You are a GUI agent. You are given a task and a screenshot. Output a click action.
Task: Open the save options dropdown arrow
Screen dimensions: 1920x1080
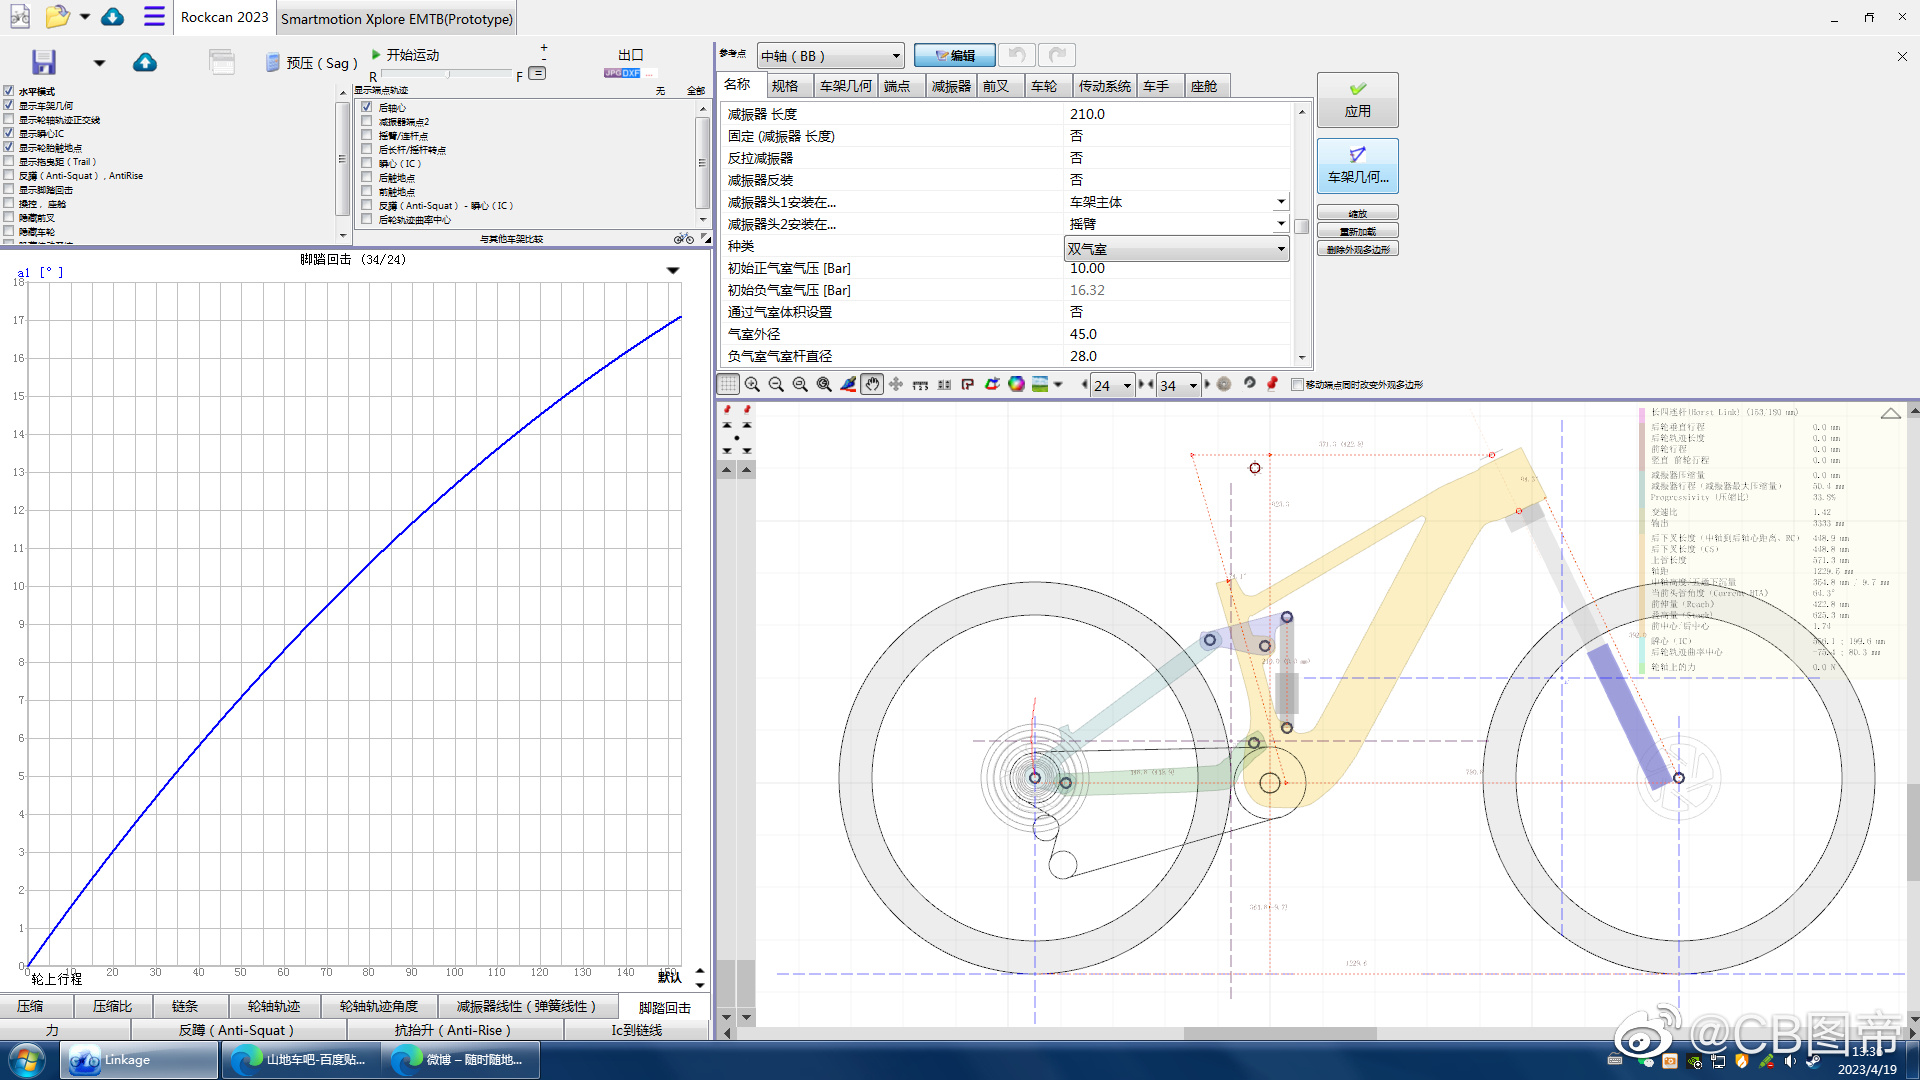pyautogui.click(x=99, y=63)
